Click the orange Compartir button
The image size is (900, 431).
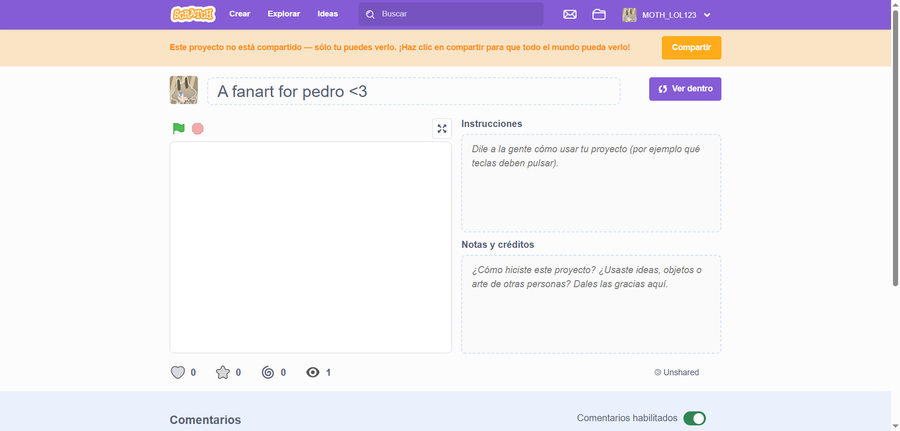[x=691, y=48]
